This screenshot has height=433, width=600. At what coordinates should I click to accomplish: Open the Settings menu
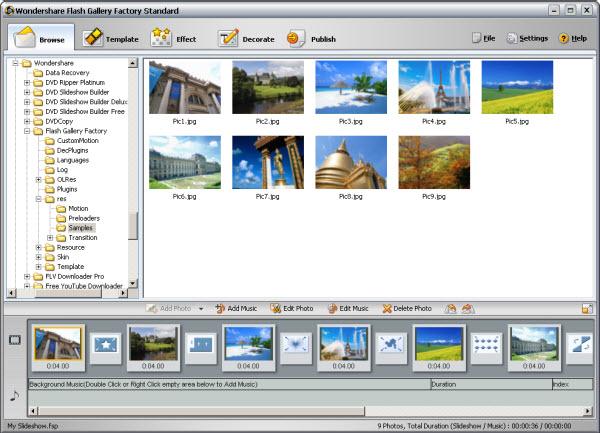tap(527, 38)
